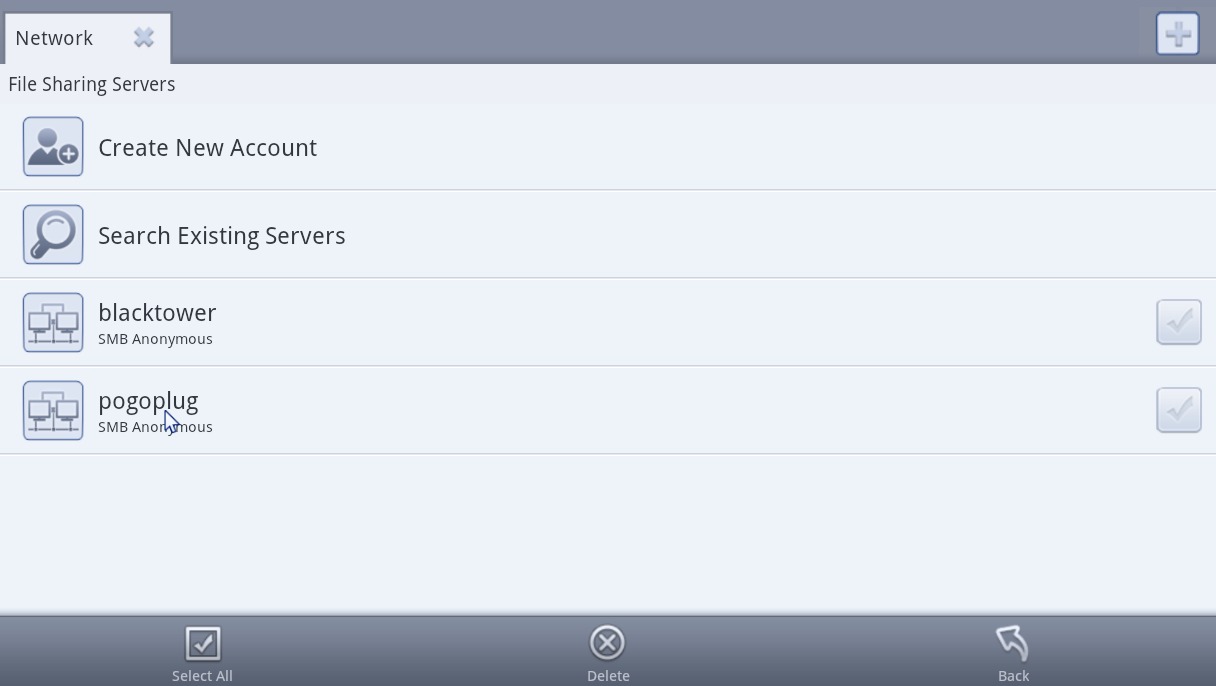Click the Back label in bottom bar
The width and height of the screenshot is (1216, 686).
(x=1013, y=676)
